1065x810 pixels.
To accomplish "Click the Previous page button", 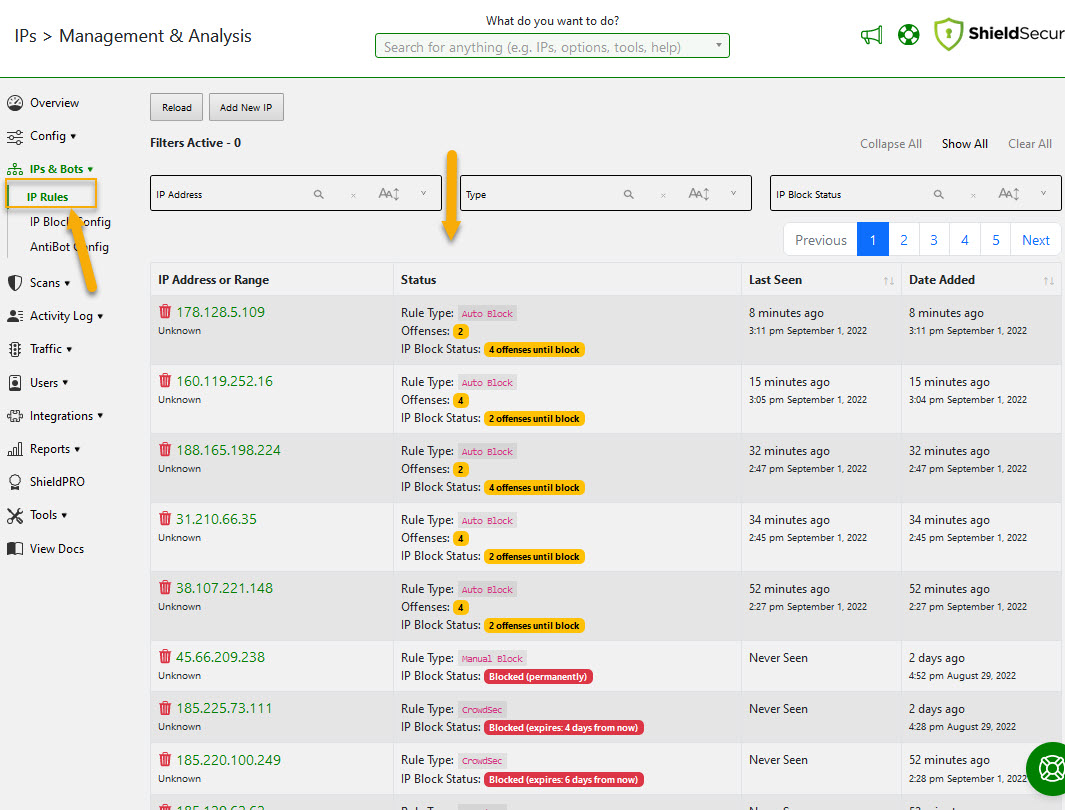I will click(x=820, y=240).
